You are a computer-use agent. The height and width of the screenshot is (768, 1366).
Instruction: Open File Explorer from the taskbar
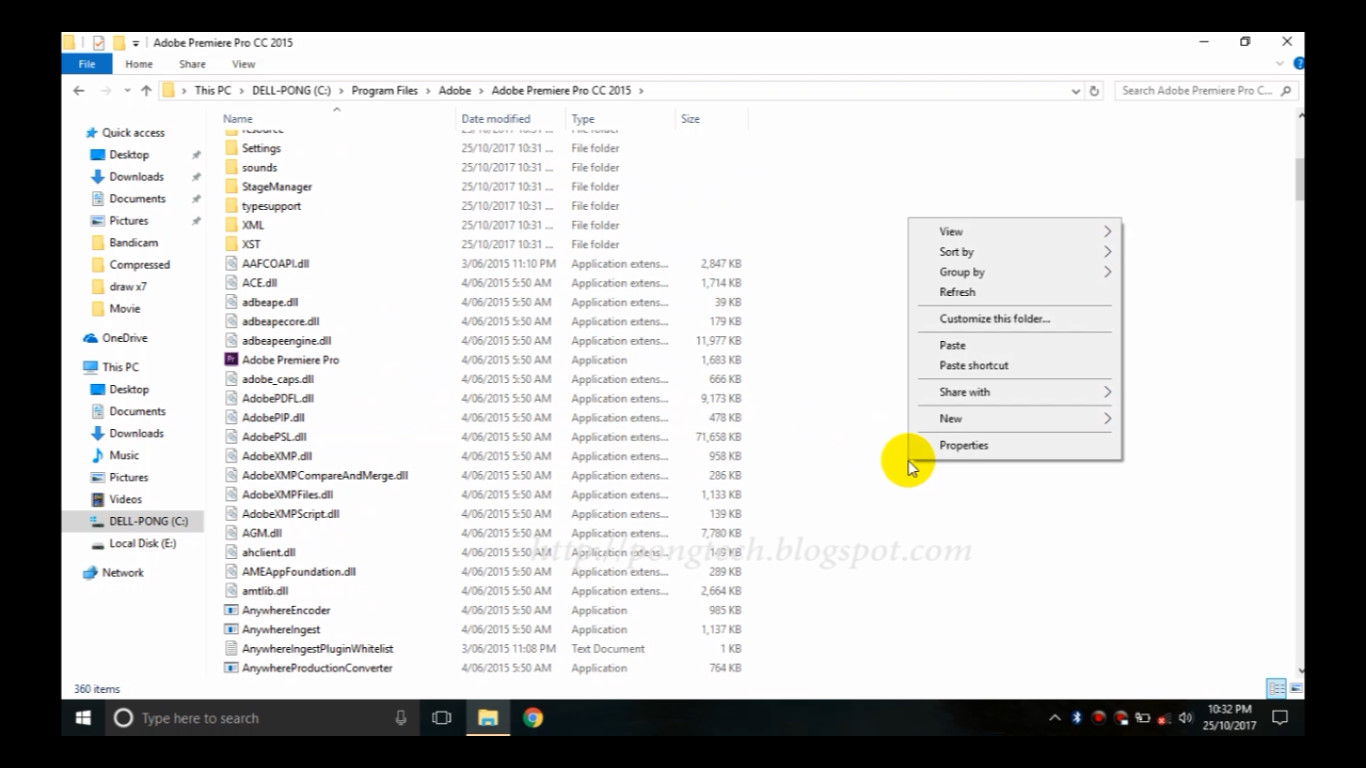[x=488, y=718]
